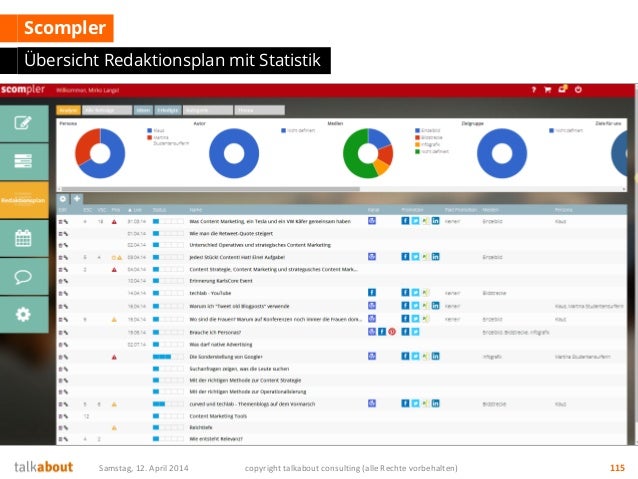Click Facebook Kanal icon in 'techlab - YouTube' row
Viewport: 638px width, 479px height.
point(372,293)
